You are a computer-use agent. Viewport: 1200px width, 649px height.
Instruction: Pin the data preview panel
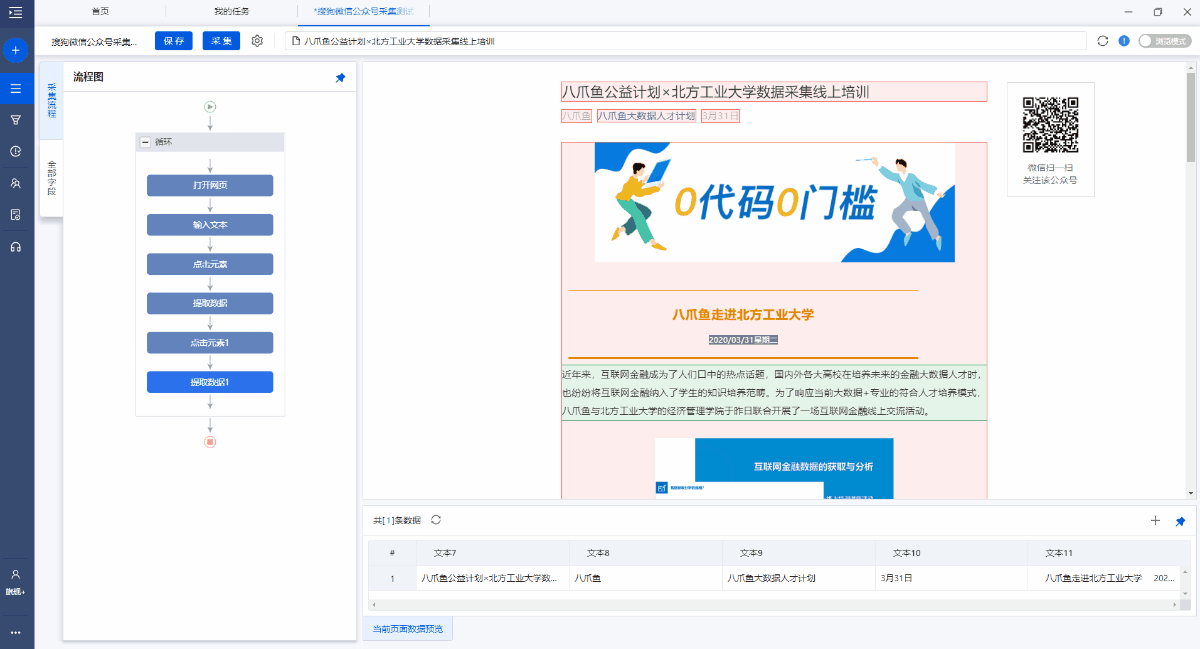1180,521
